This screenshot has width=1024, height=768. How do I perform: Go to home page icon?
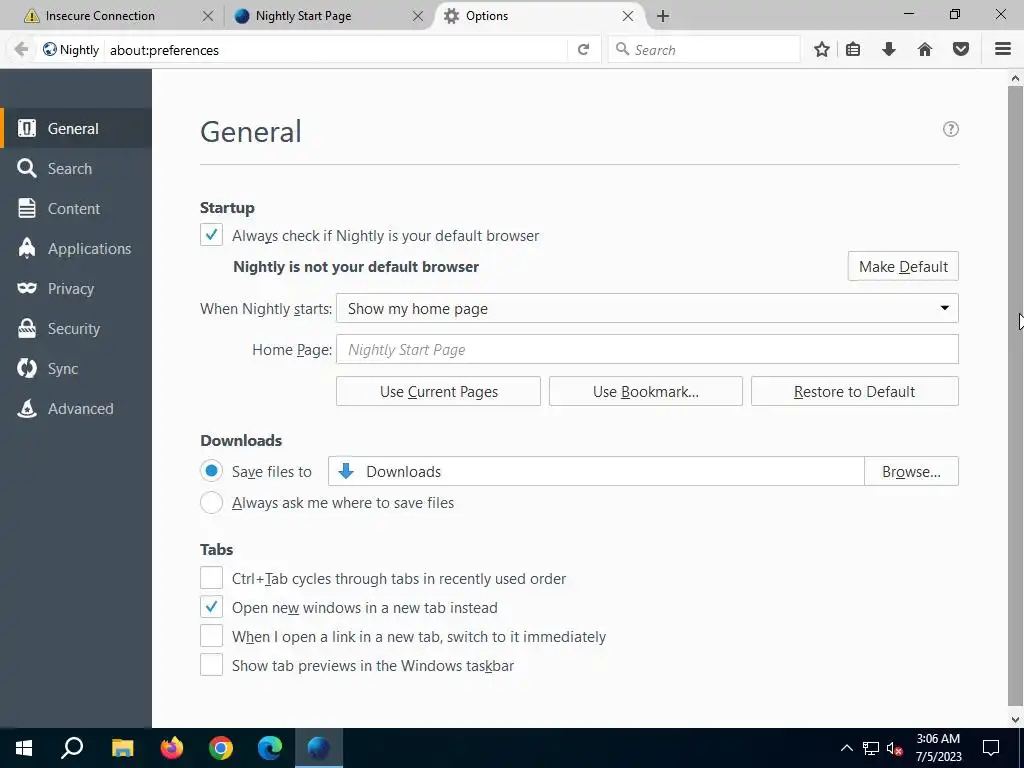tap(924, 50)
